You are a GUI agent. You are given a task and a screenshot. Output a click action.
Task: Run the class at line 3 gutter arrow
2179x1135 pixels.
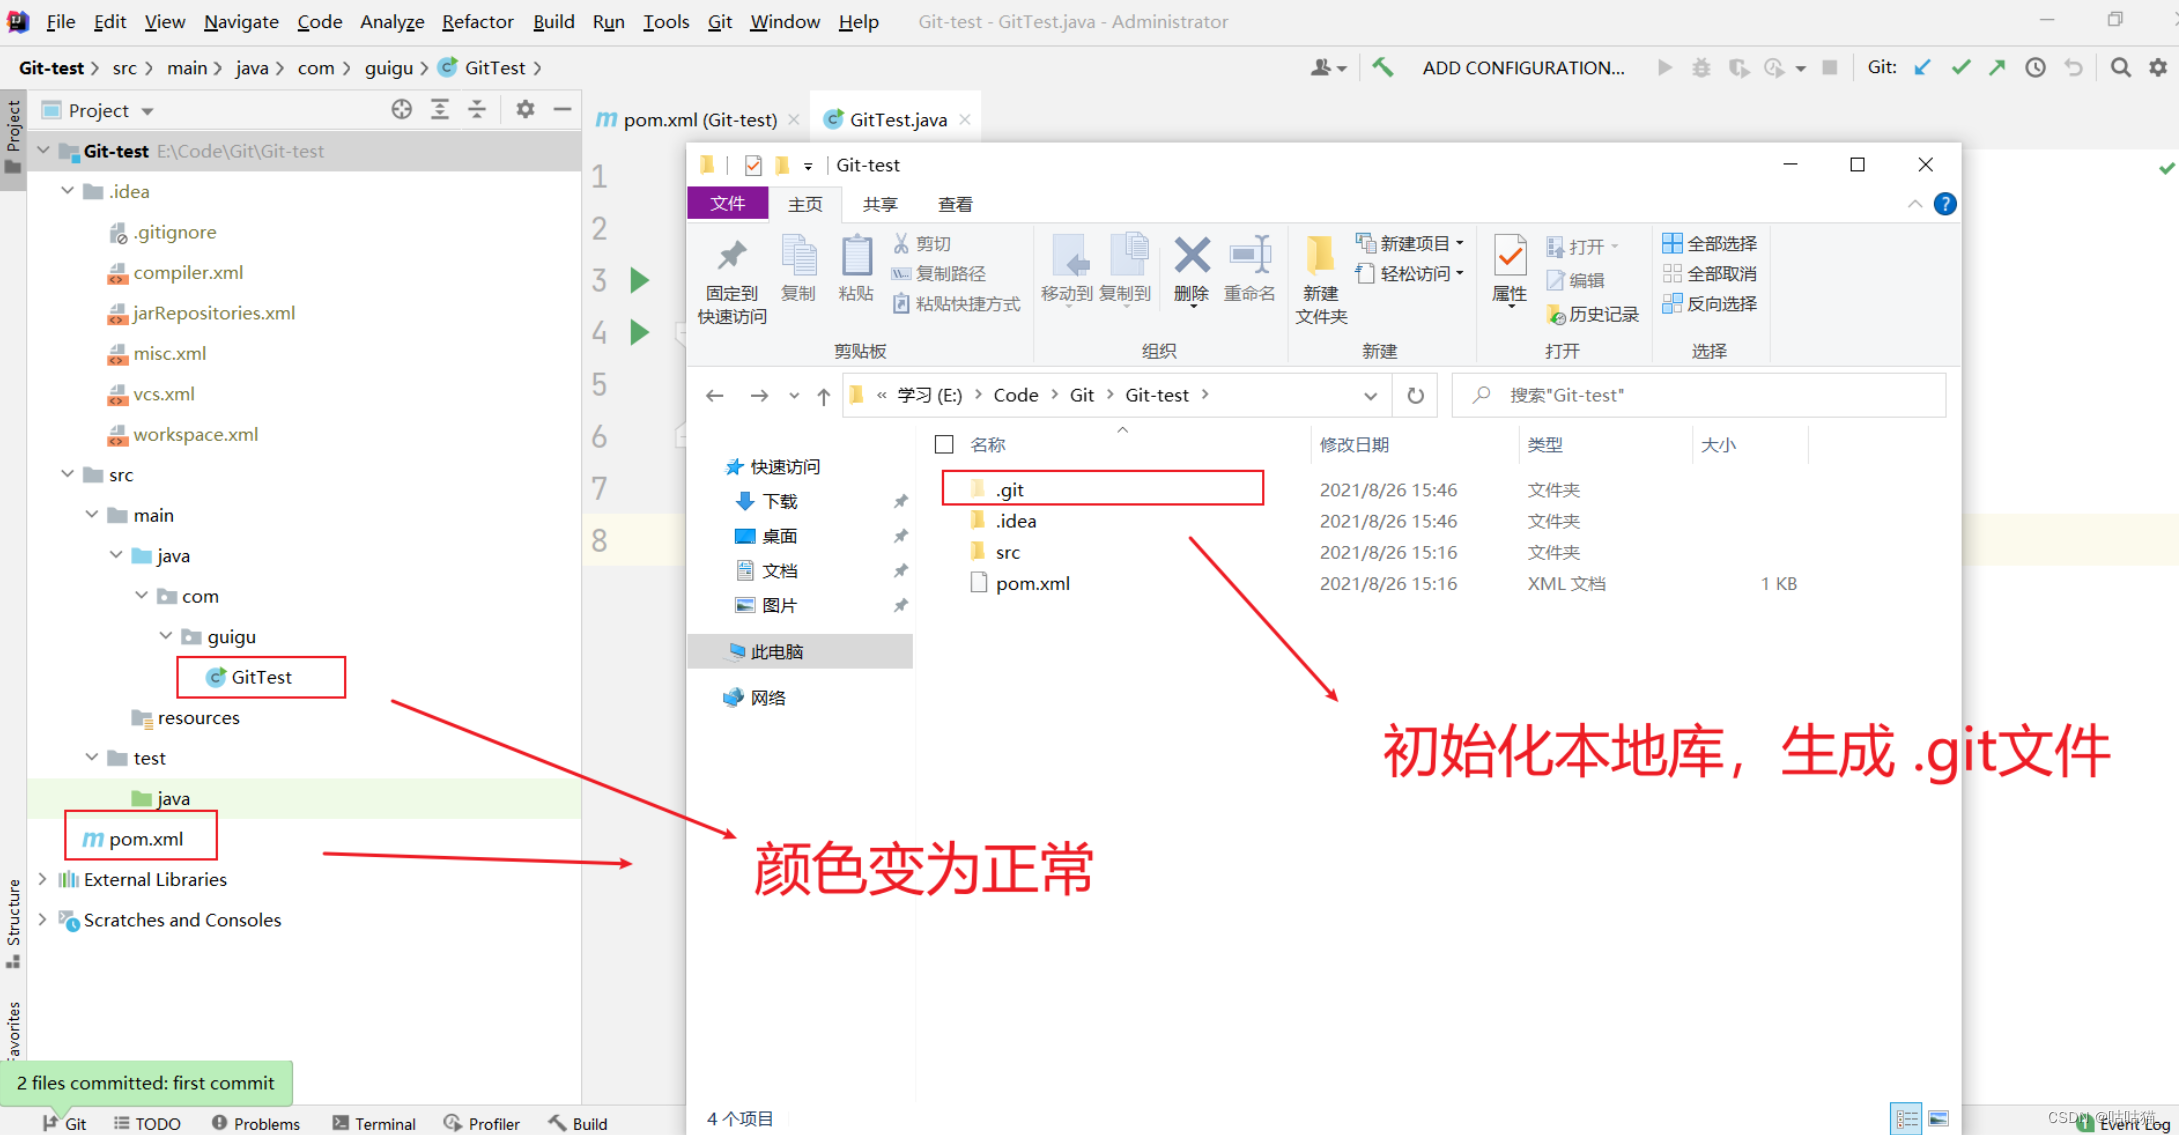pos(639,281)
